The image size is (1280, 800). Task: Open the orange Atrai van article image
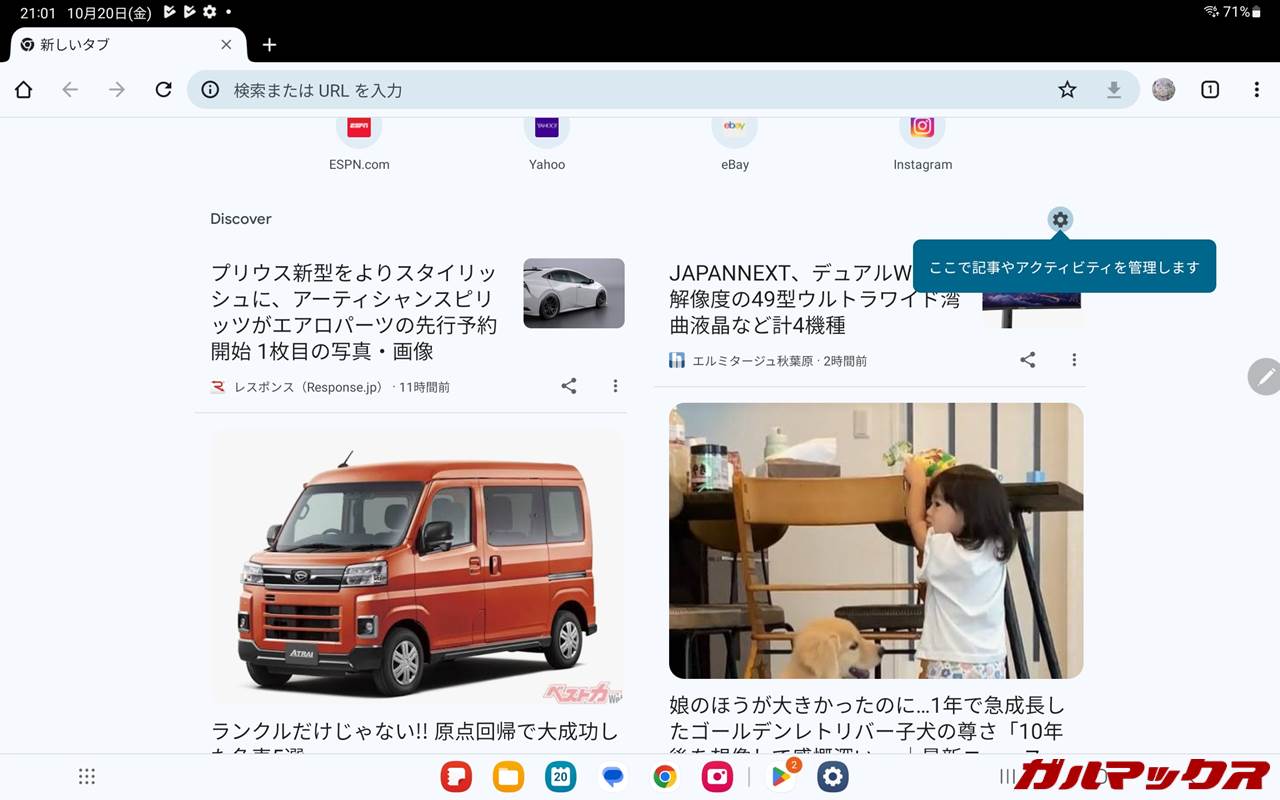(417, 567)
